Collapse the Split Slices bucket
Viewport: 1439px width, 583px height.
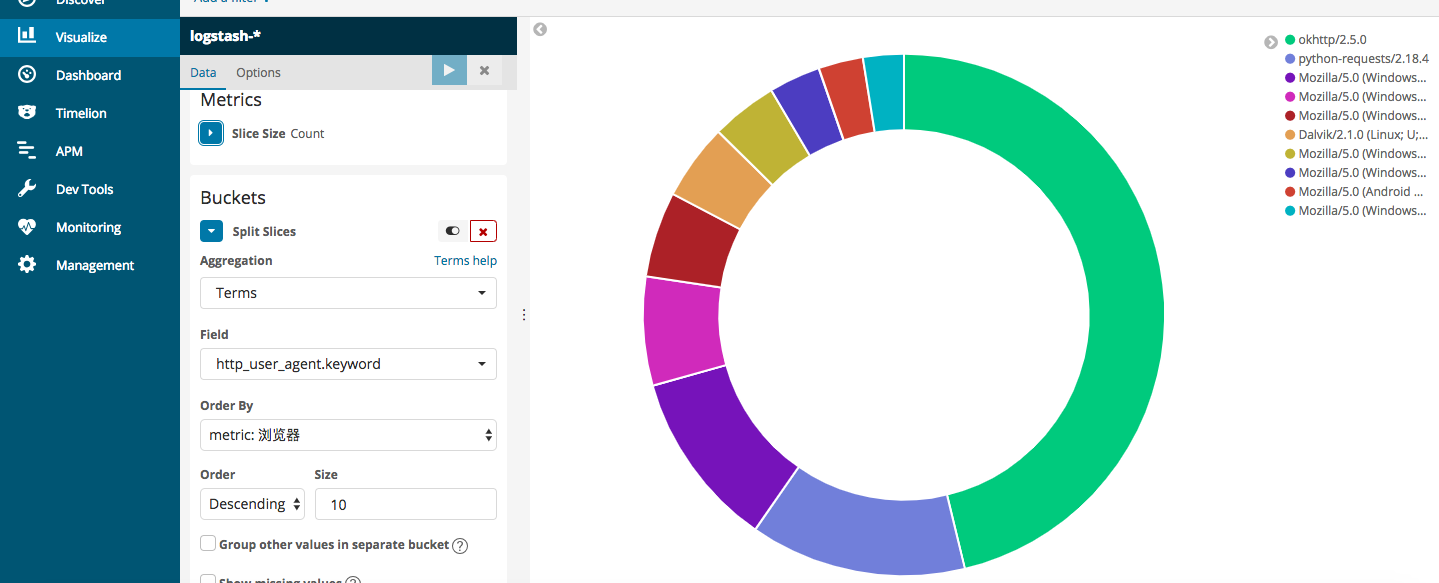[x=211, y=231]
